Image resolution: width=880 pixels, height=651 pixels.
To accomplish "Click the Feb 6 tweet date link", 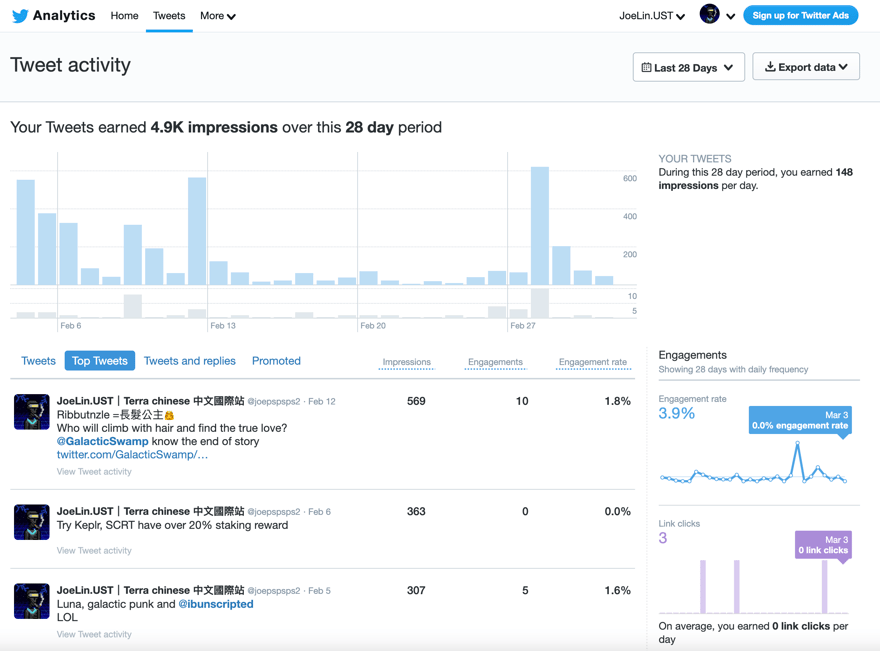I will [319, 512].
